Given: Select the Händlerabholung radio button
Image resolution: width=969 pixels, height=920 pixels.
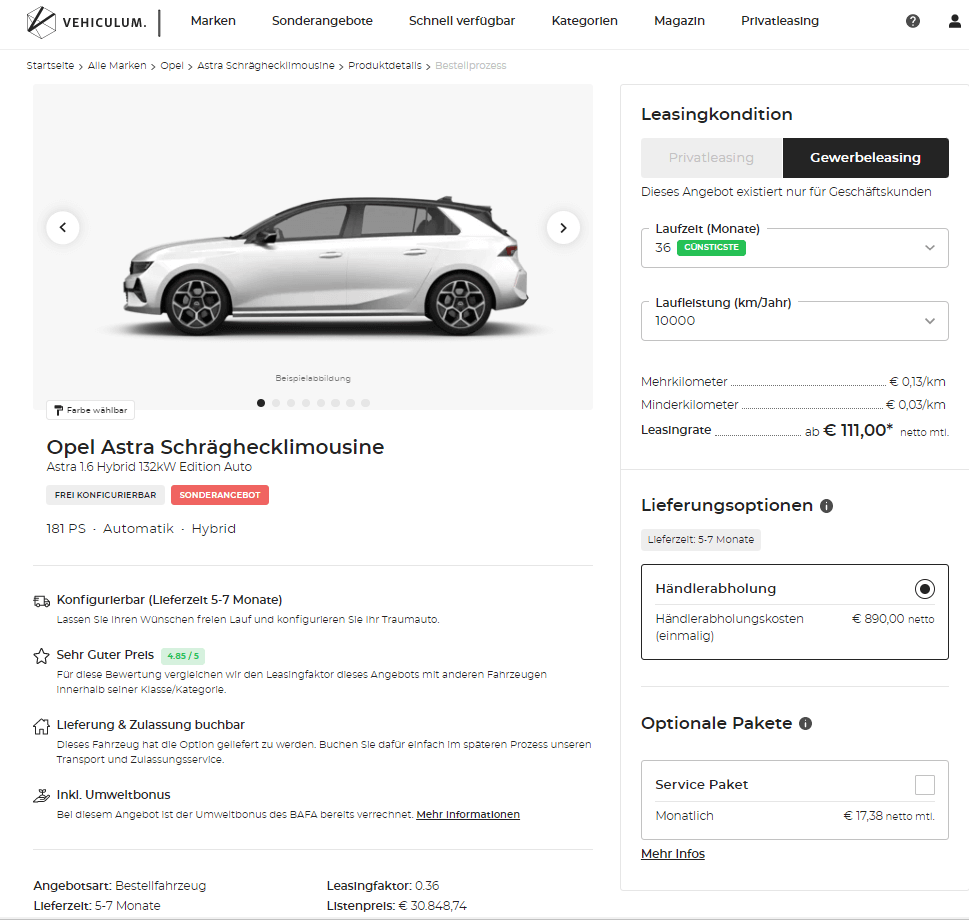Looking at the screenshot, I should [x=925, y=589].
